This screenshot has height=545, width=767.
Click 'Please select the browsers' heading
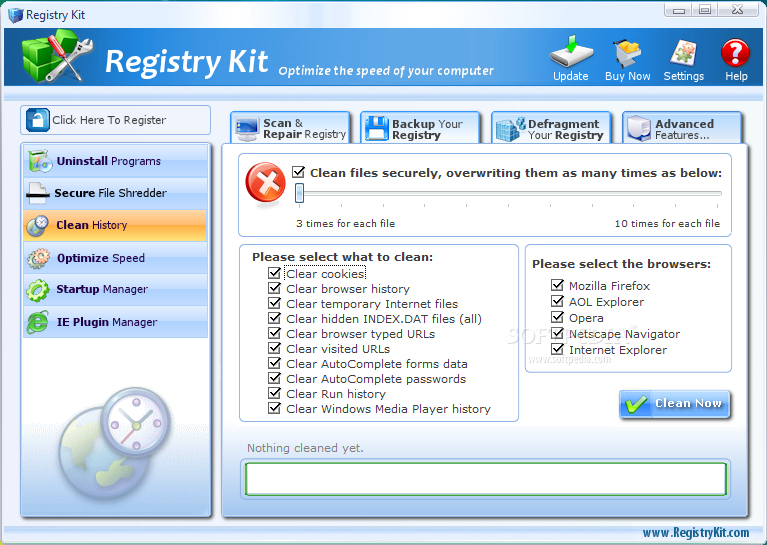621,264
